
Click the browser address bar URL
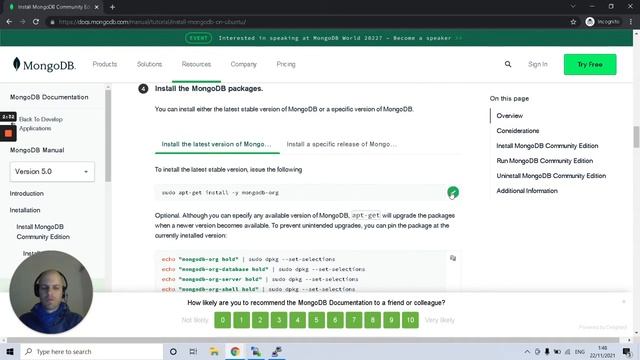point(152,22)
